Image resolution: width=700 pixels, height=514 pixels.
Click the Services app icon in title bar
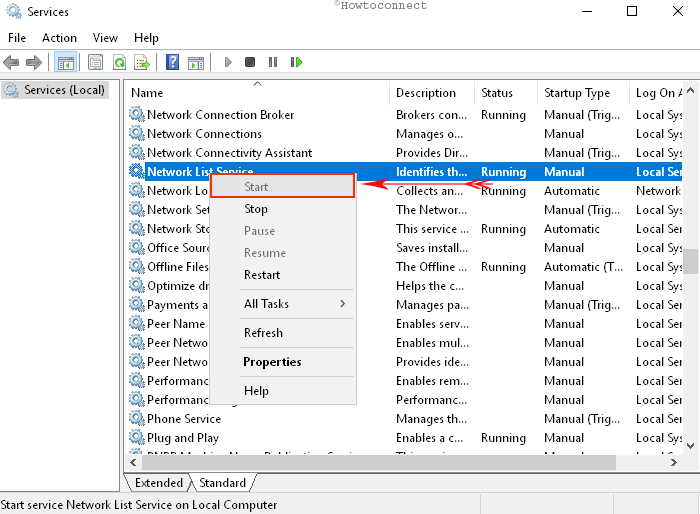point(13,11)
